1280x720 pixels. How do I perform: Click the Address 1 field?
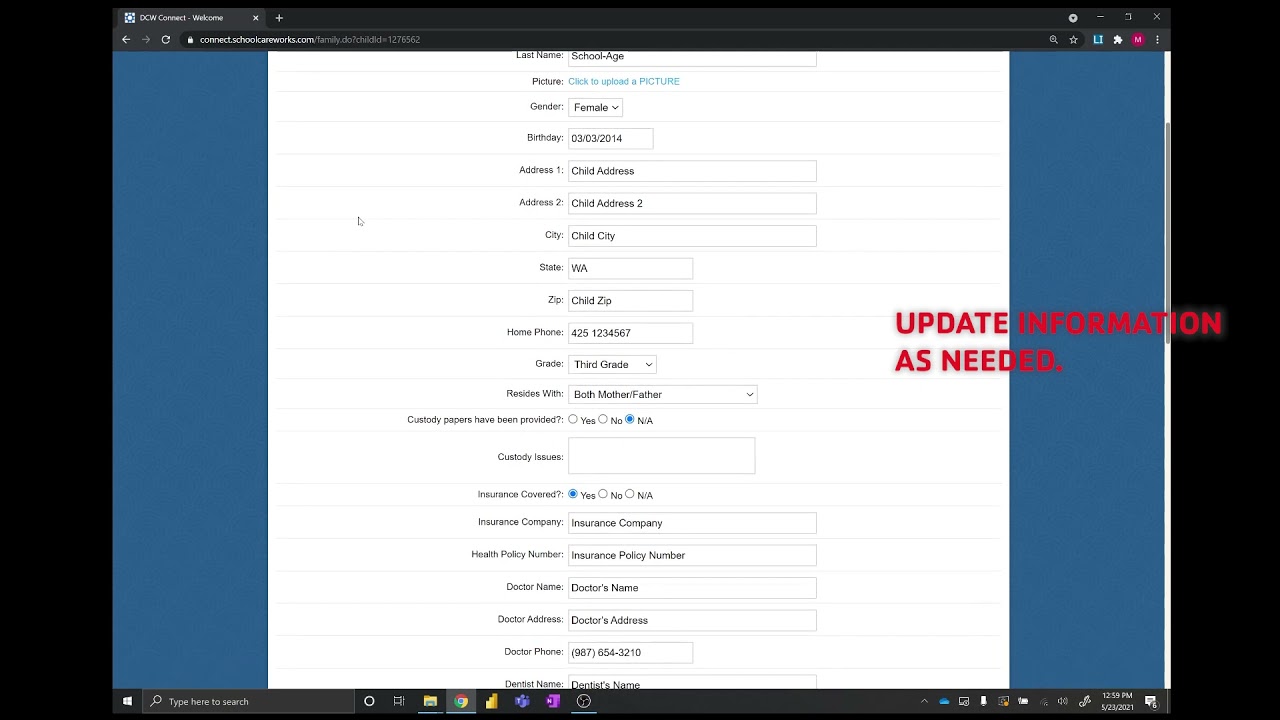(x=692, y=171)
